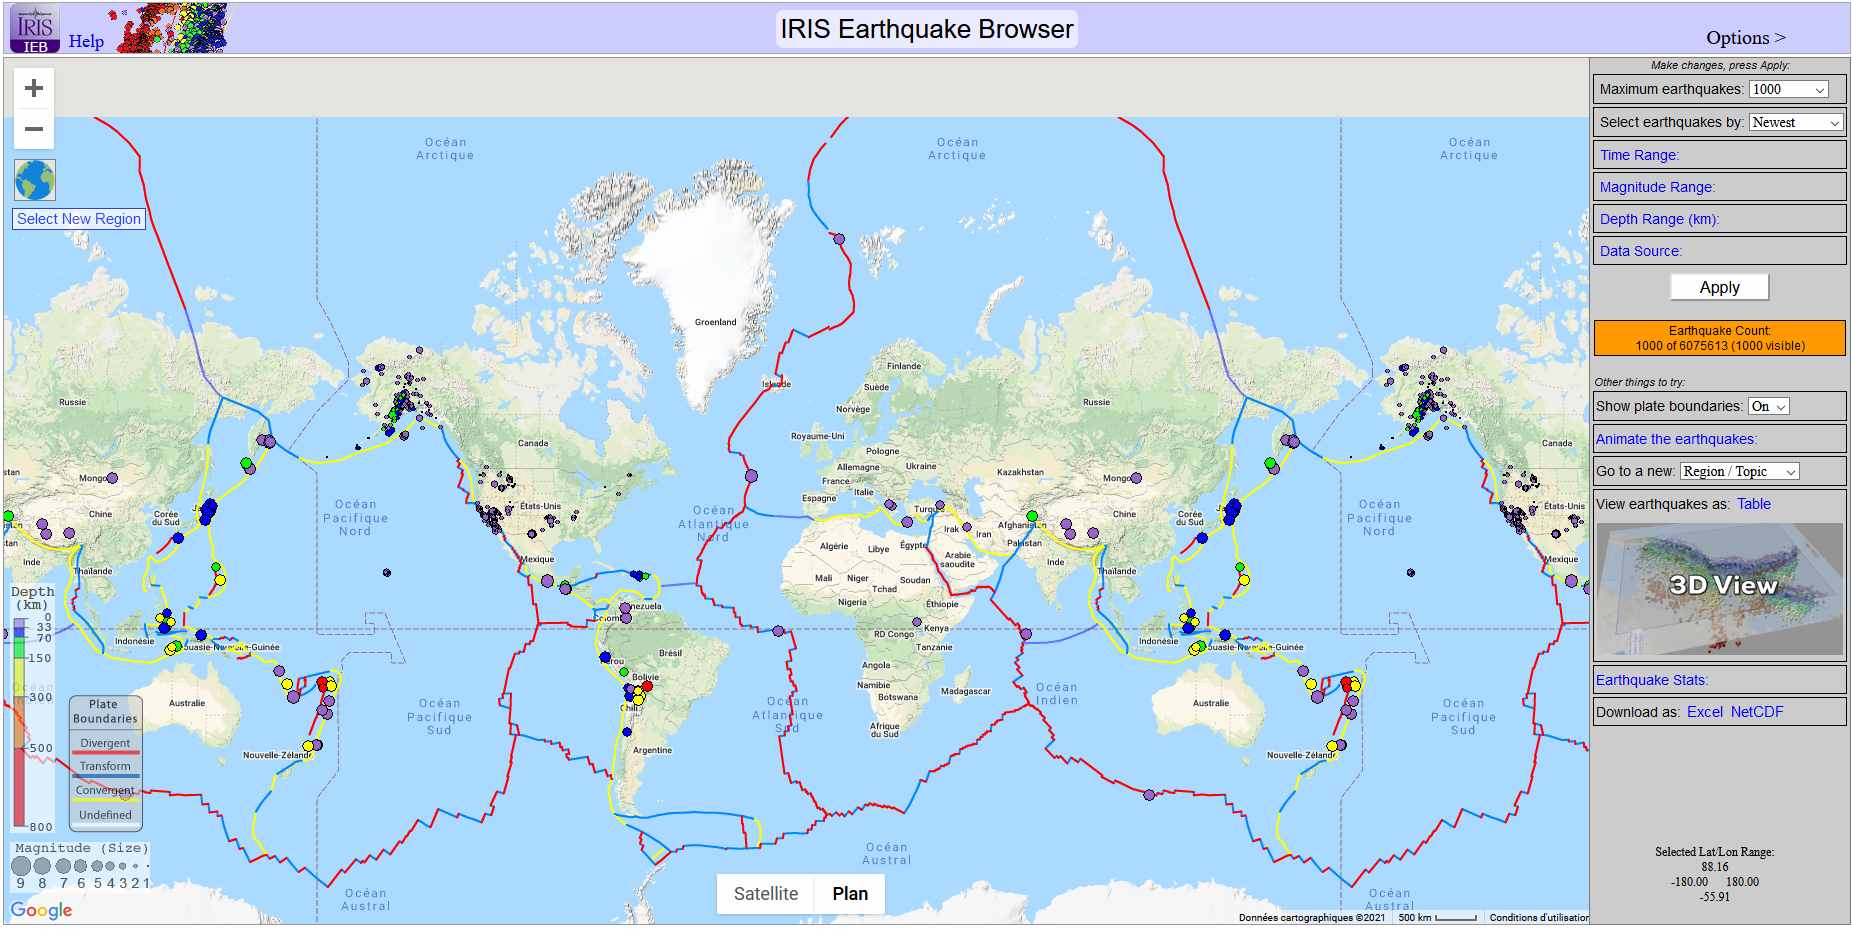1852x929 pixels.
Task: Expand Earthquake Stats section
Action: tap(1652, 680)
